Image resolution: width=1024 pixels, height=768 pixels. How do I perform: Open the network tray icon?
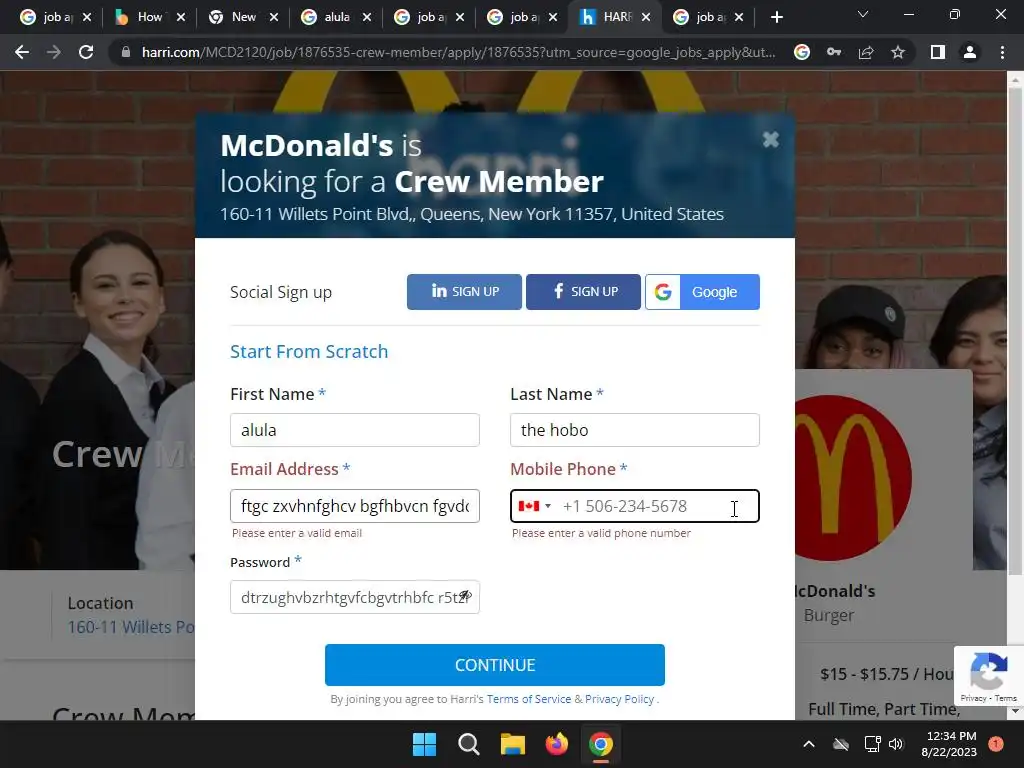click(x=872, y=744)
